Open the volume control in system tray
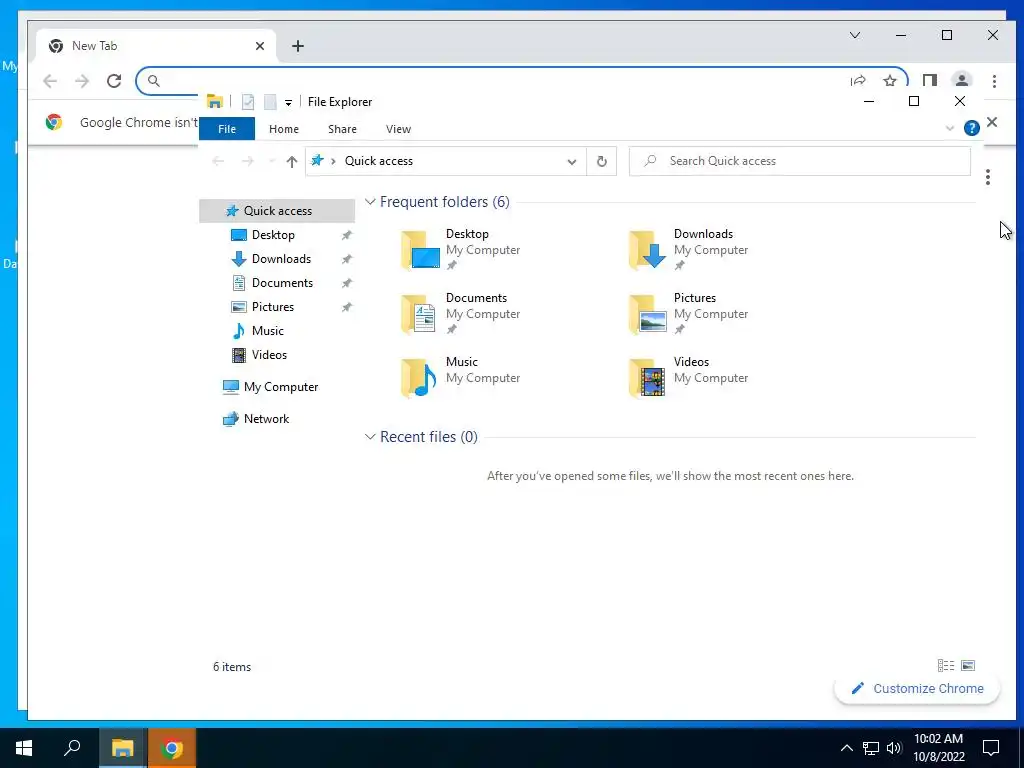This screenshot has height=768, width=1024. 895,748
